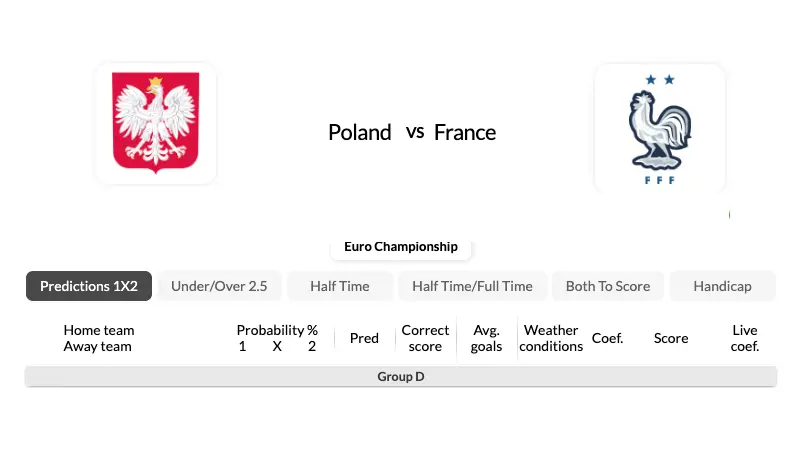Click the Avg. goals column header
The image size is (800, 450).
coord(486,338)
